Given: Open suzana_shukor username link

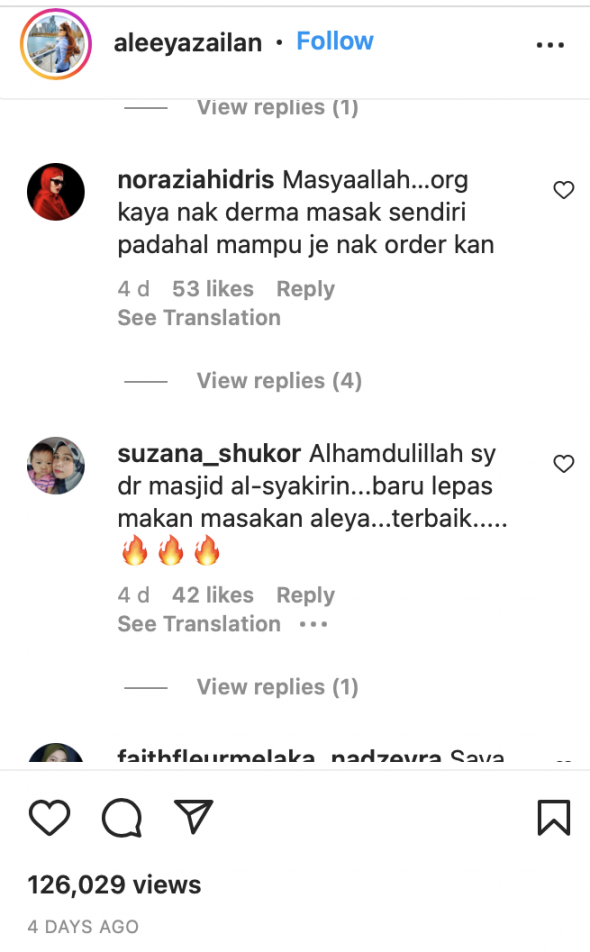Looking at the screenshot, I should pos(209,454).
